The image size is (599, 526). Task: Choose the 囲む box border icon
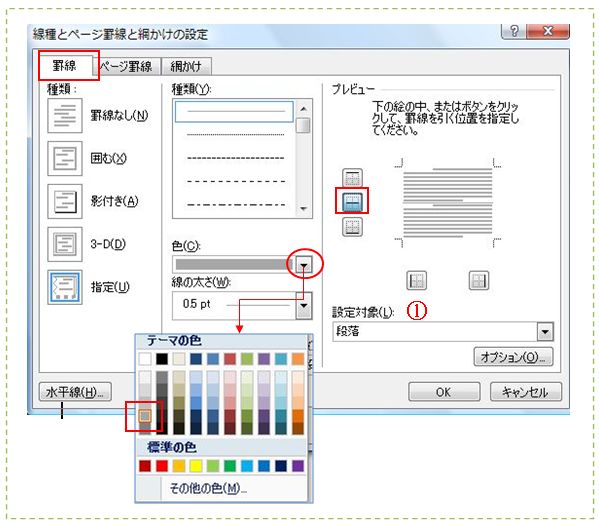tap(65, 158)
